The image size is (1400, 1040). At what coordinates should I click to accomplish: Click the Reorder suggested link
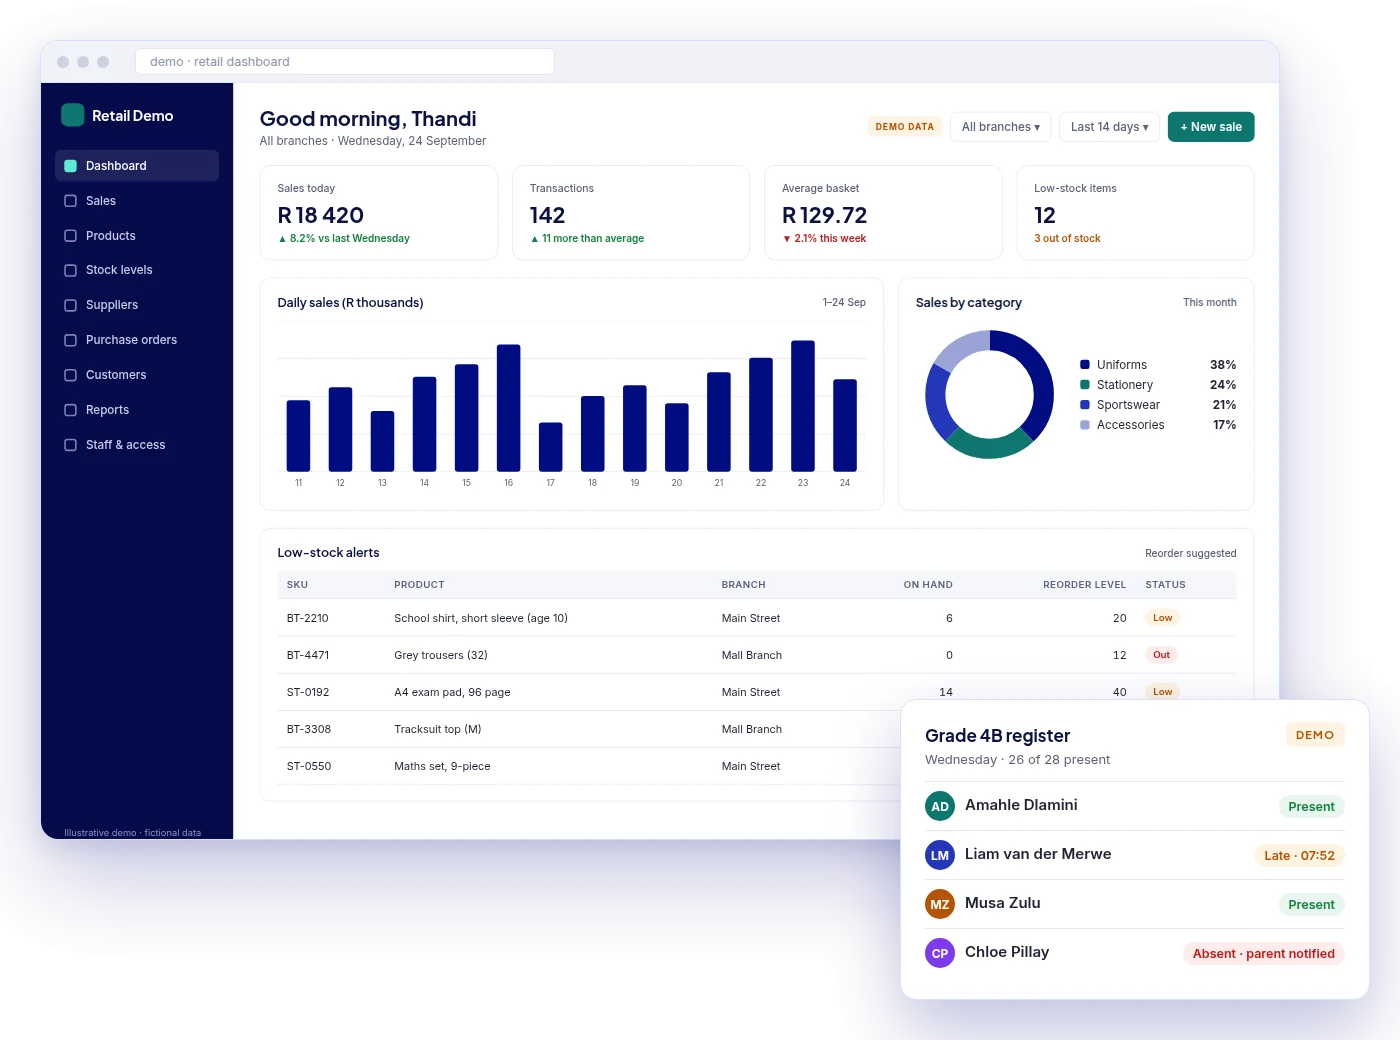coord(1191,553)
